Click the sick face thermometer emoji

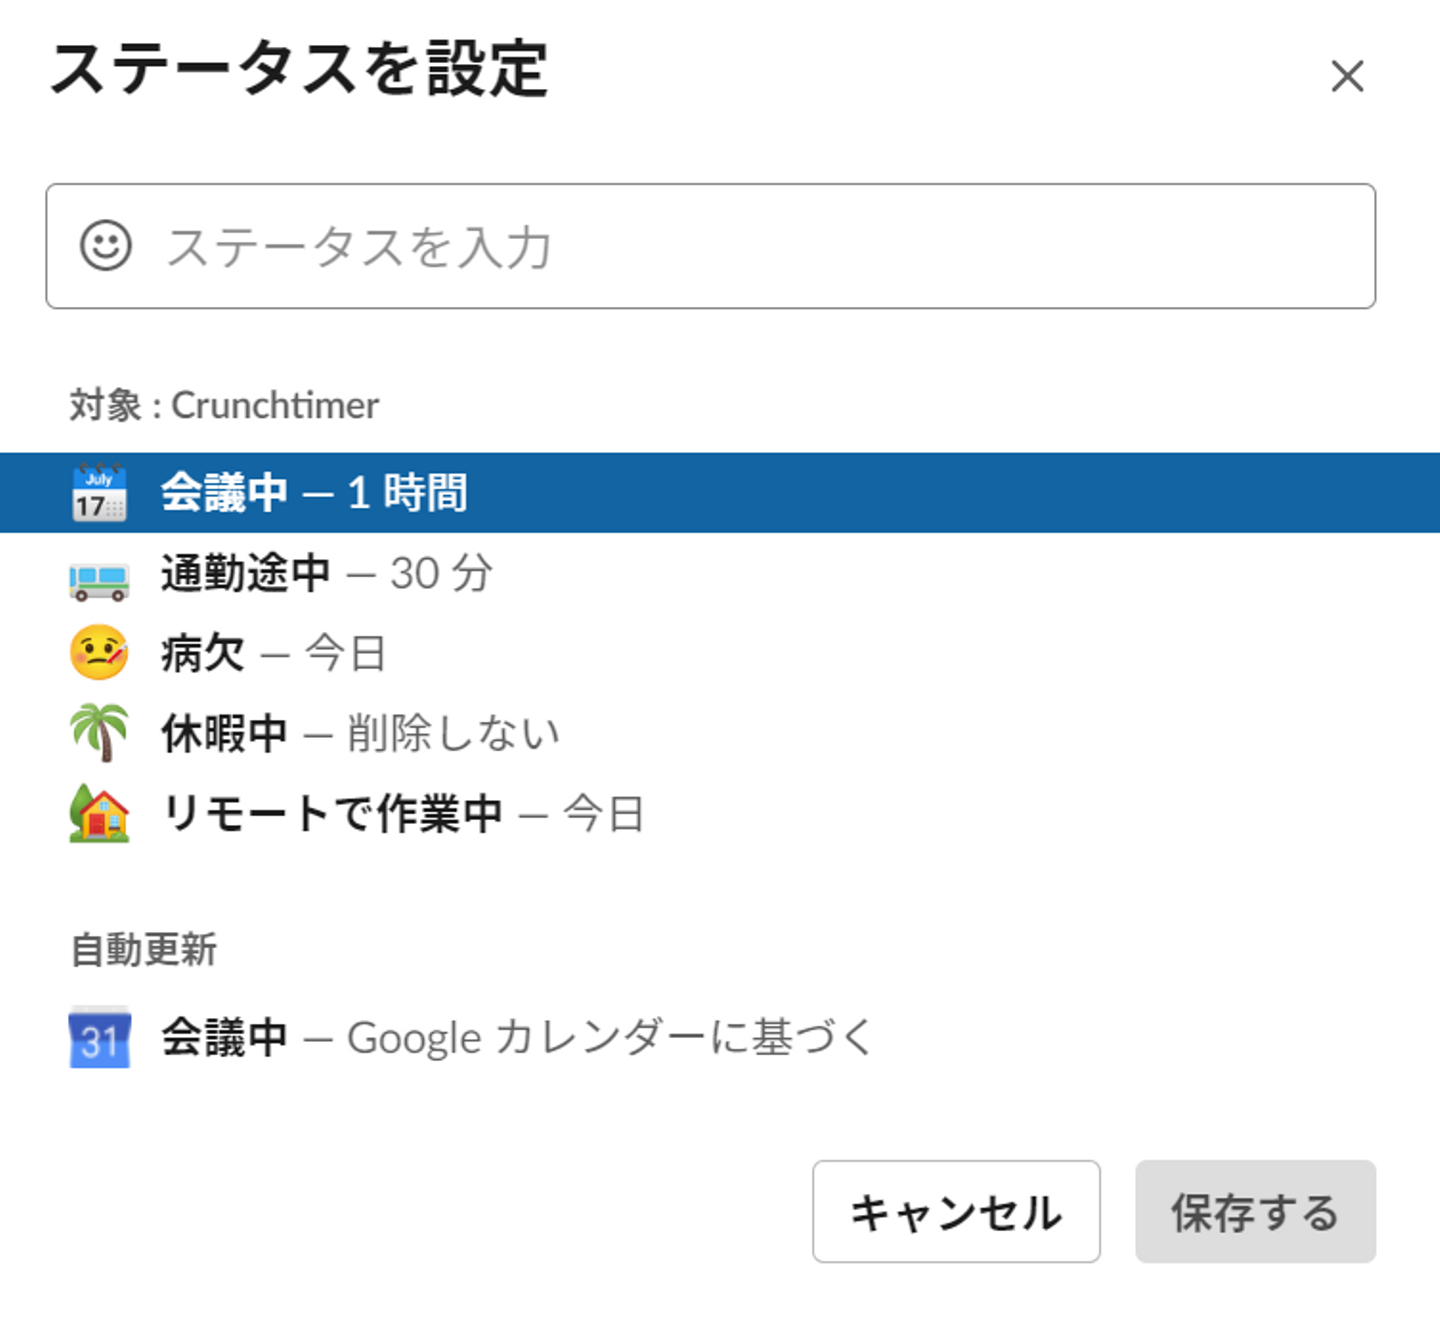[99, 653]
